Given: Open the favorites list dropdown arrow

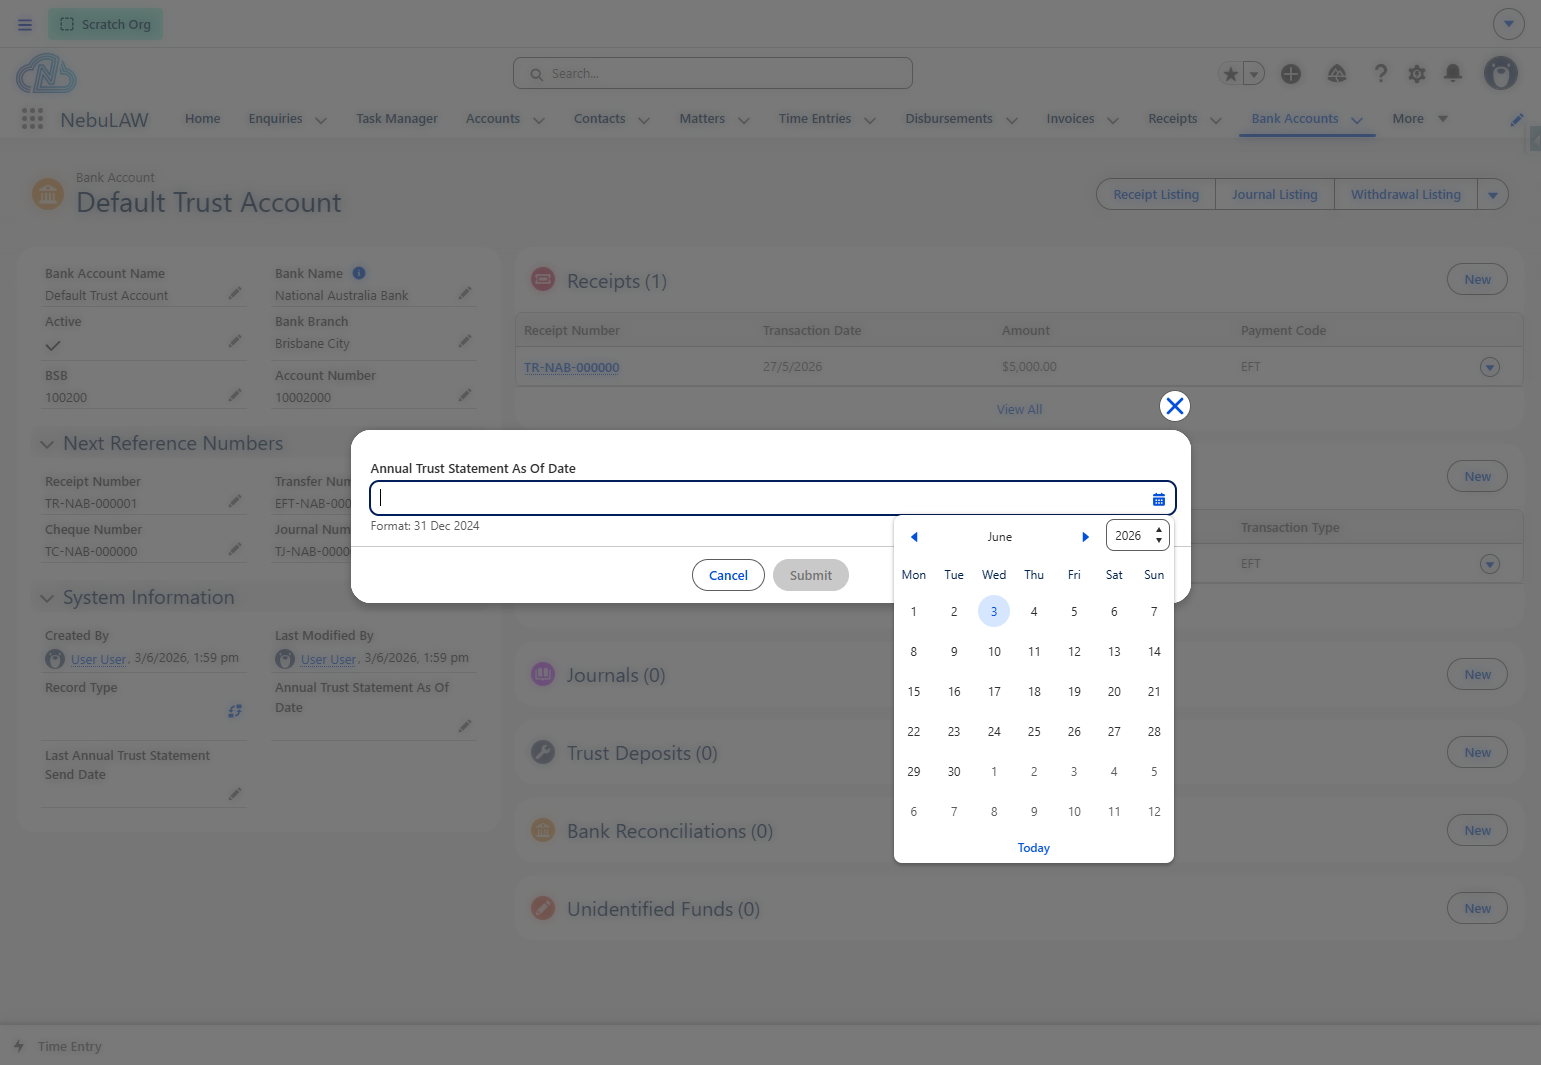Looking at the screenshot, I should (x=1254, y=74).
